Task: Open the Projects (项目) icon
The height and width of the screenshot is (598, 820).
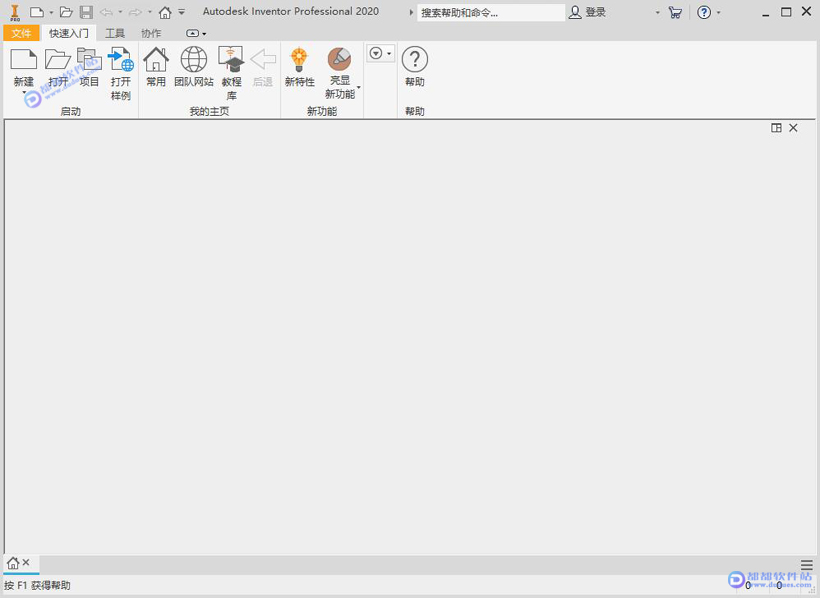Action: [x=89, y=59]
